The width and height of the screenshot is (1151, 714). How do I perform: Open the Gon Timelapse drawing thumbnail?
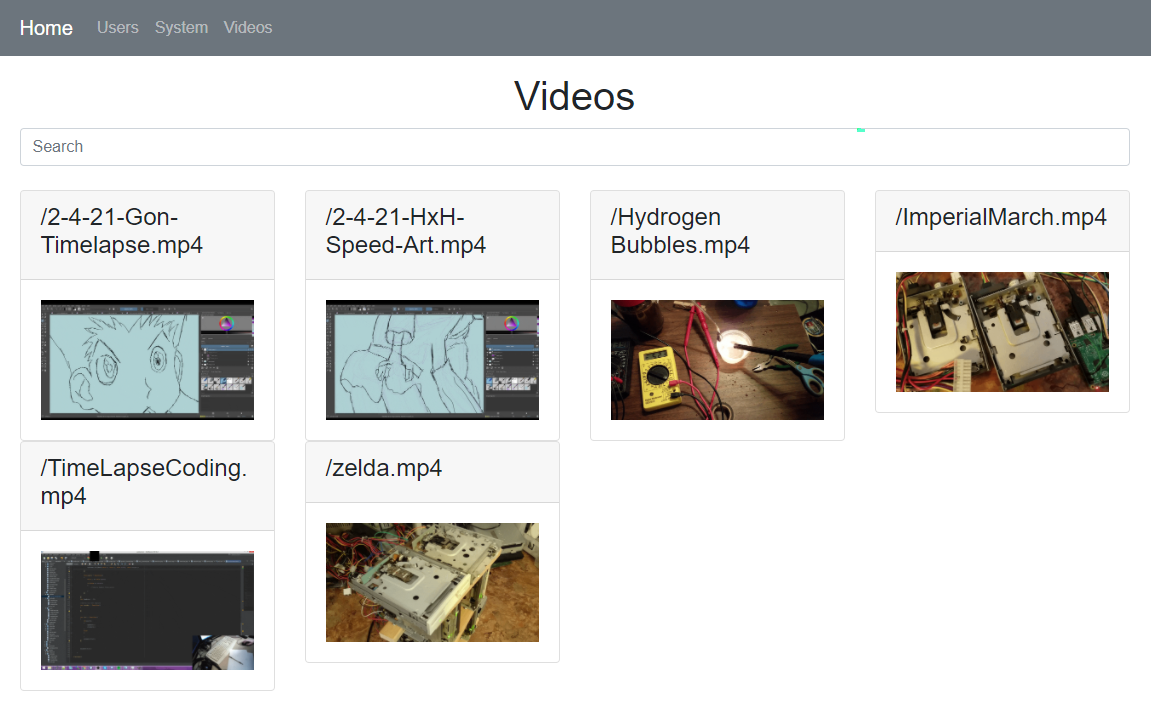pos(147,360)
